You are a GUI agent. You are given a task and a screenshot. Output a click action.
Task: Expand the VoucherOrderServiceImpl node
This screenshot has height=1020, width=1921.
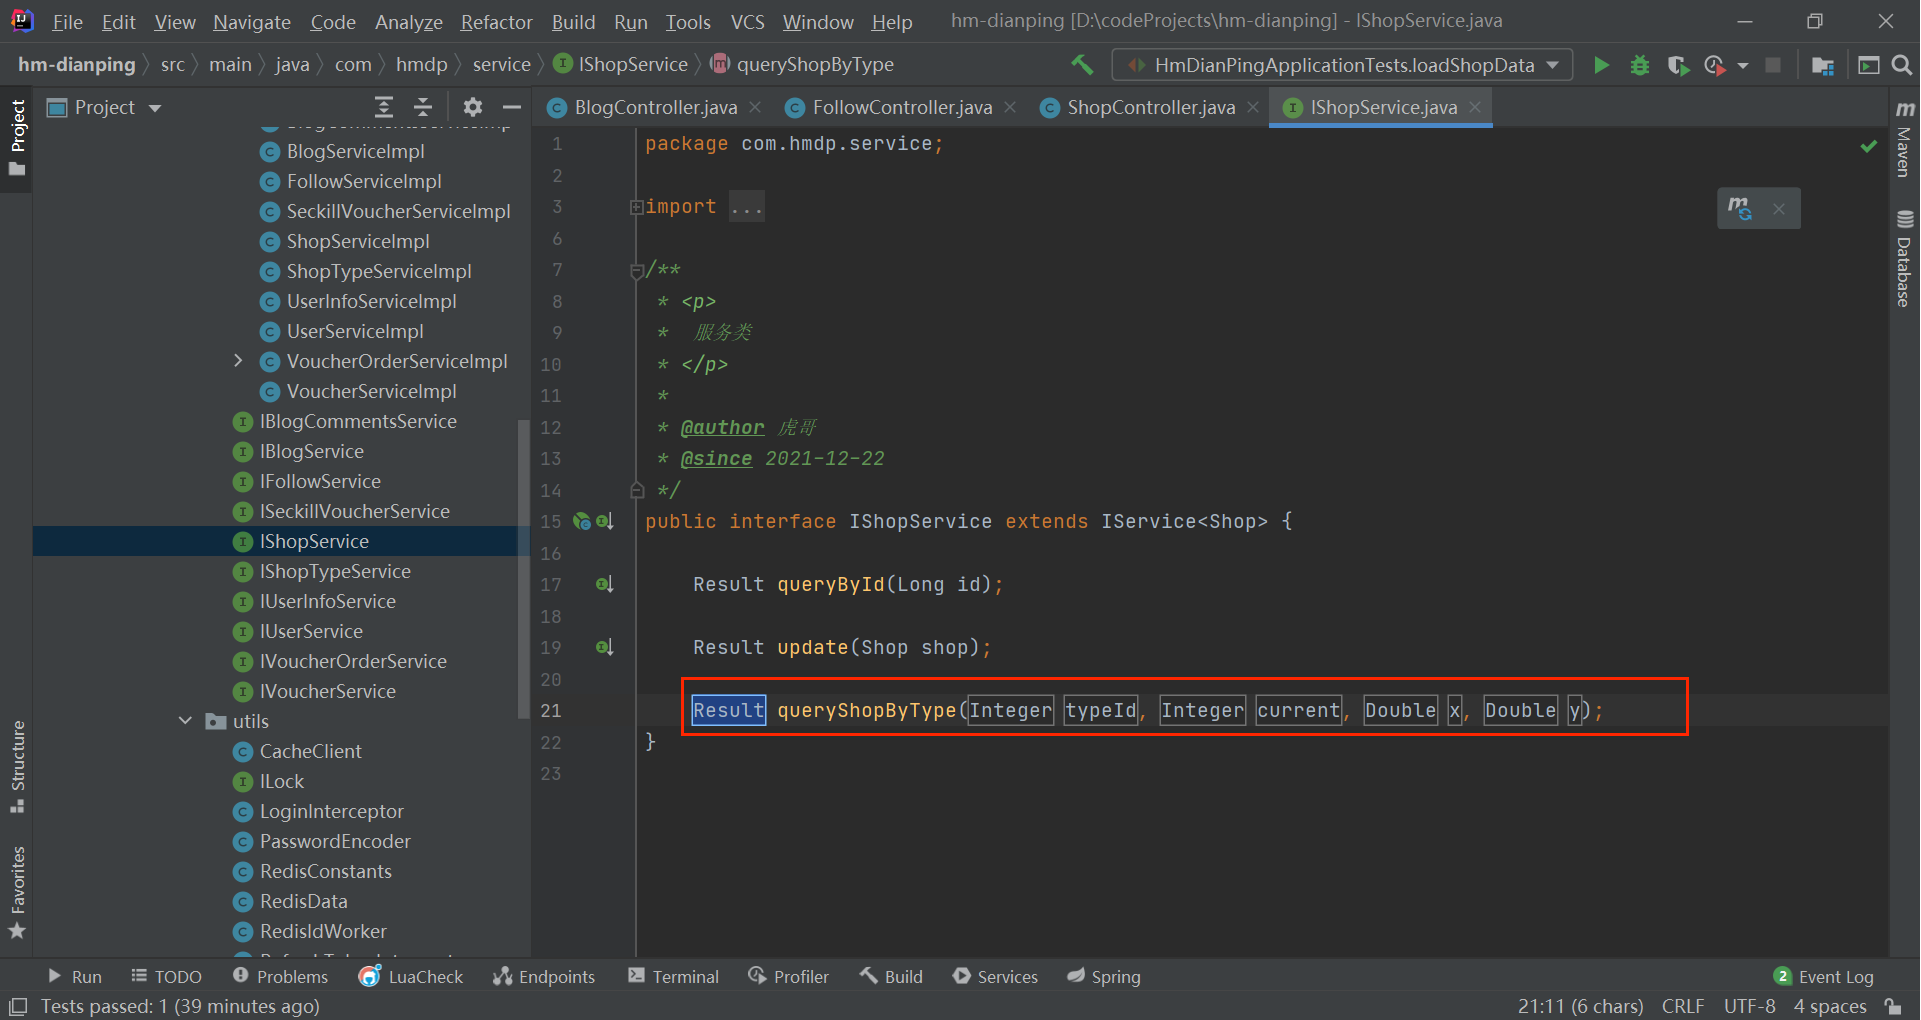[238, 361]
